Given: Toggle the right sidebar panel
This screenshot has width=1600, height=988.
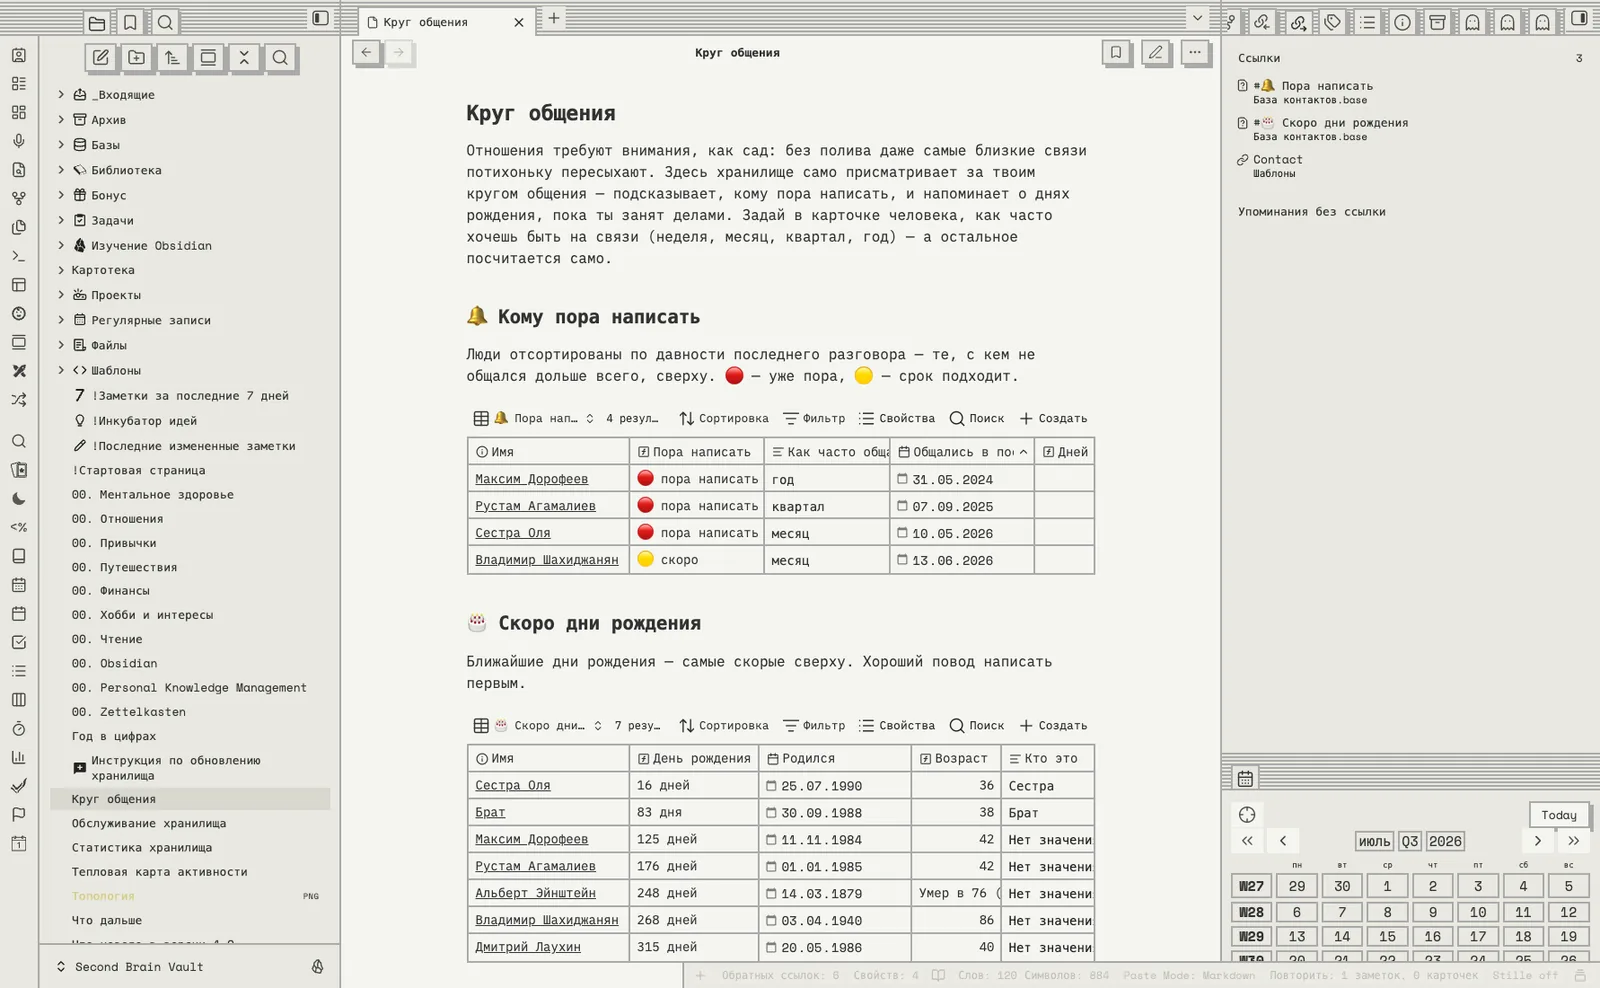Looking at the screenshot, I should click(1579, 18).
